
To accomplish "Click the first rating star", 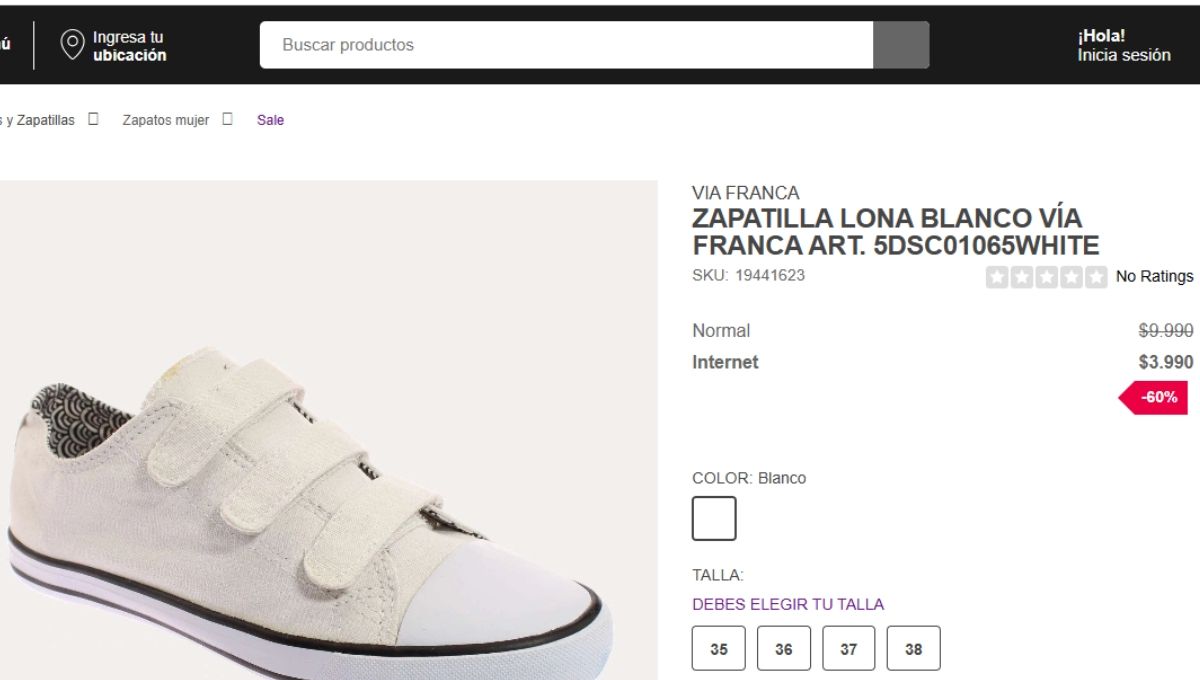I will click(x=997, y=276).
